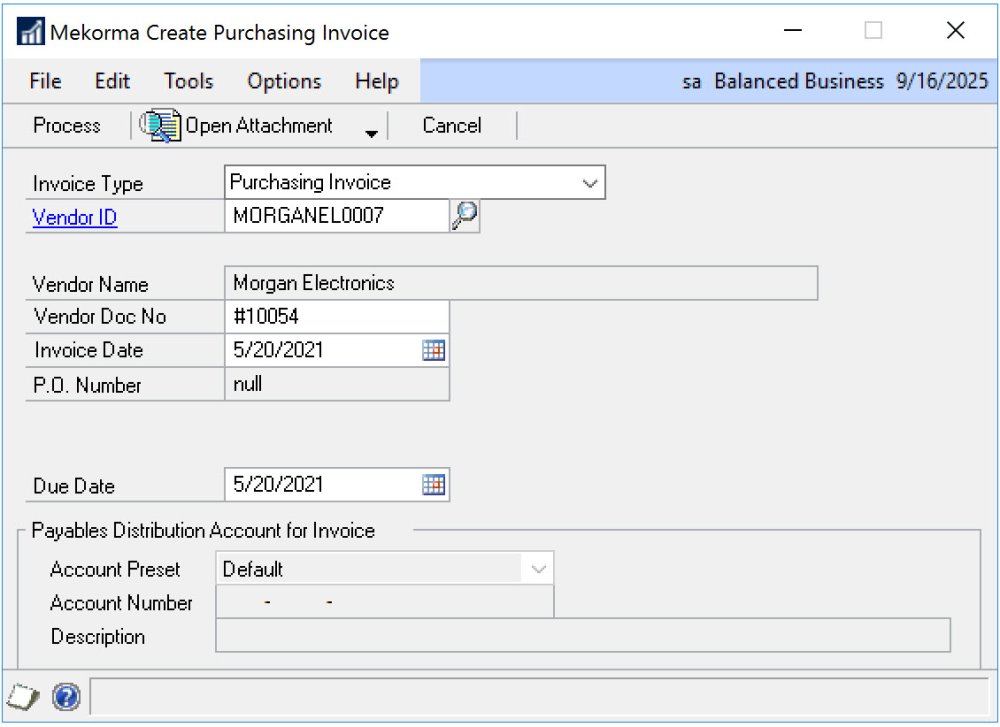Click the note icon at the bottom left
This screenshot has height=727, width=1000.
click(21, 697)
